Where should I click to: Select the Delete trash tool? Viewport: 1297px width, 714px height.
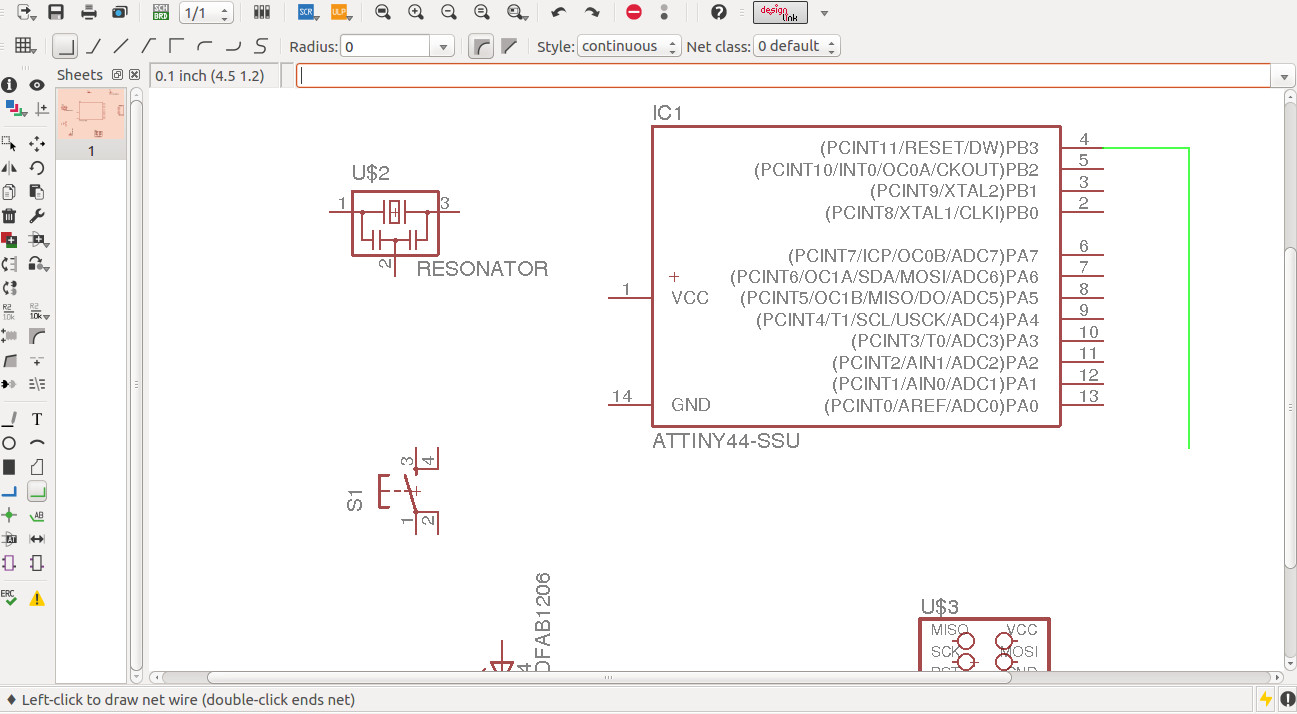point(10,216)
